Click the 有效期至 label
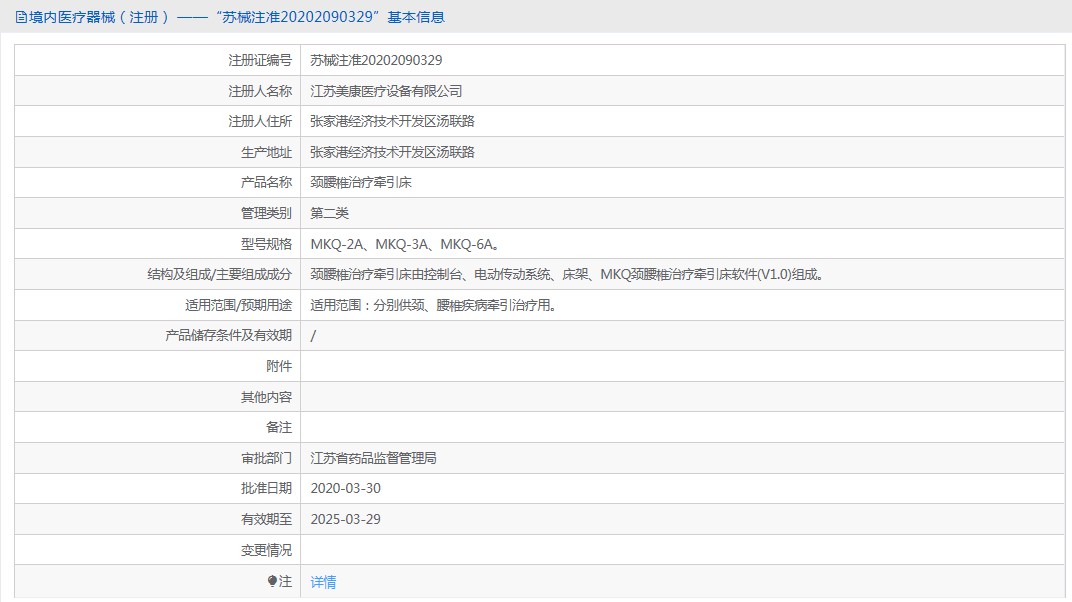The height and width of the screenshot is (602, 1072). click(266, 519)
